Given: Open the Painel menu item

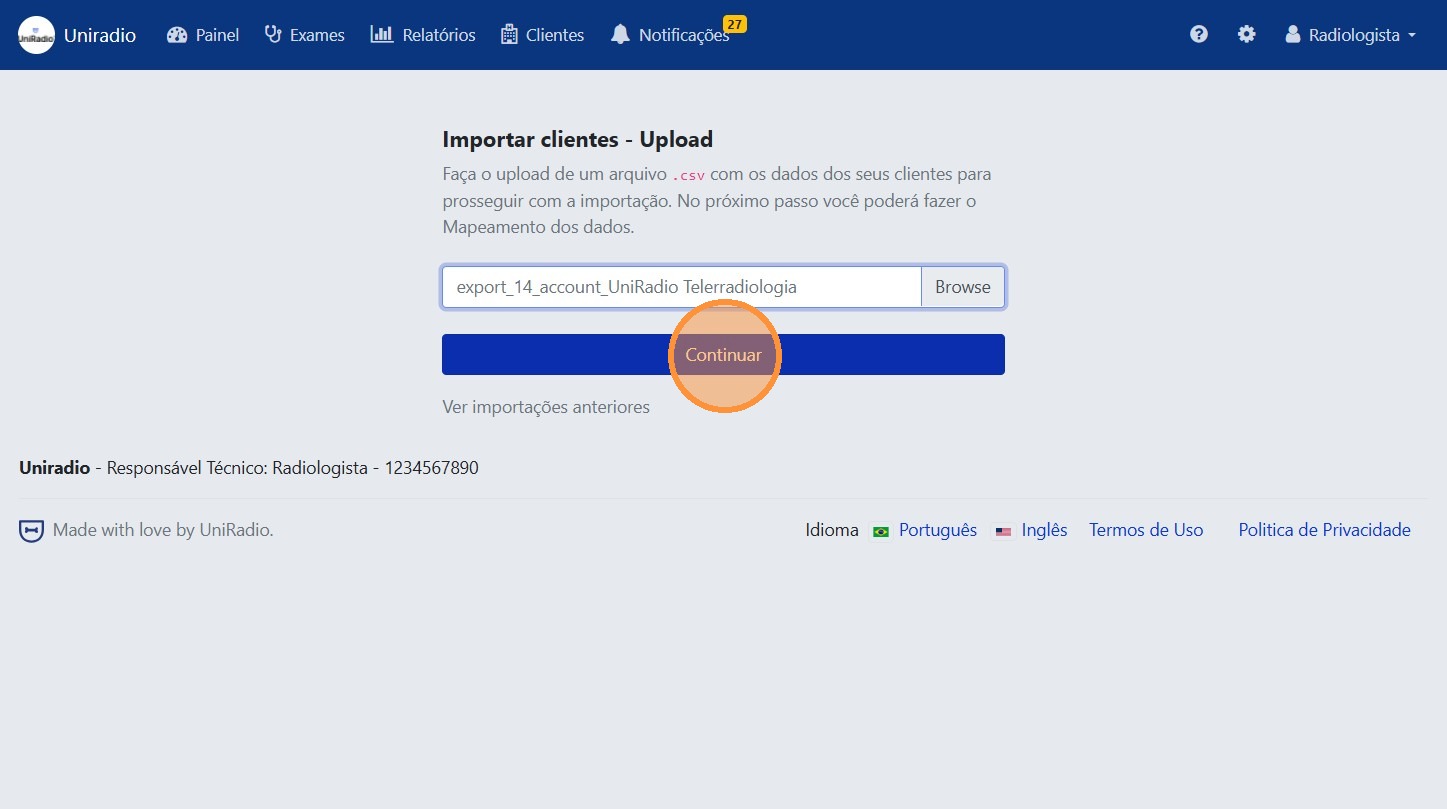Looking at the screenshot, I should (x=203, y=35).
